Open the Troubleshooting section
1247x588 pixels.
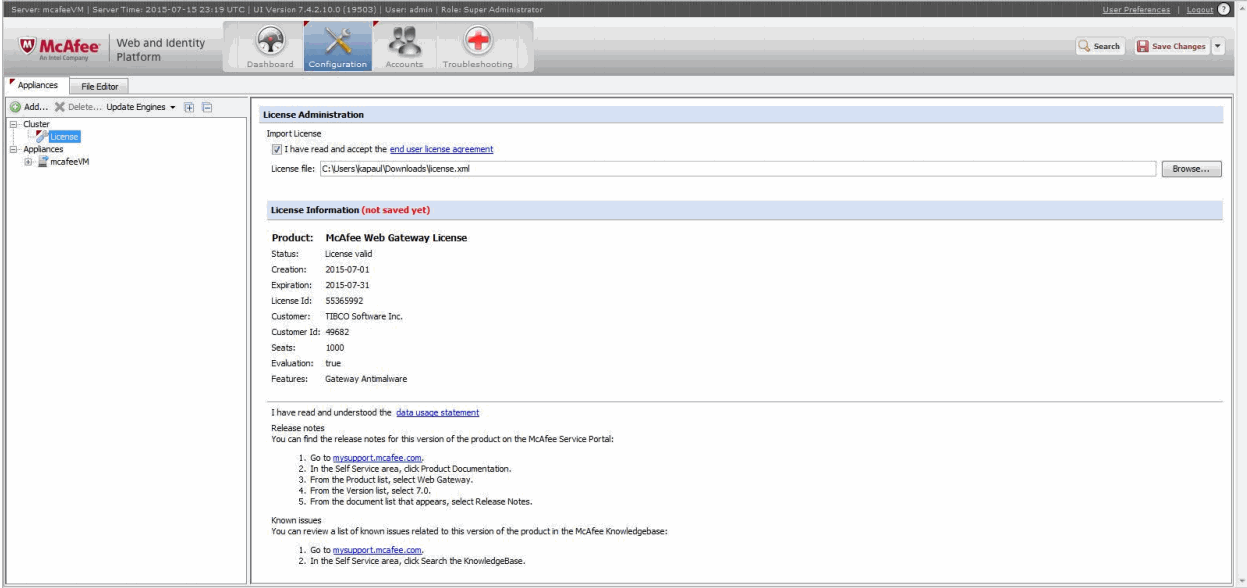coord(479,47)
